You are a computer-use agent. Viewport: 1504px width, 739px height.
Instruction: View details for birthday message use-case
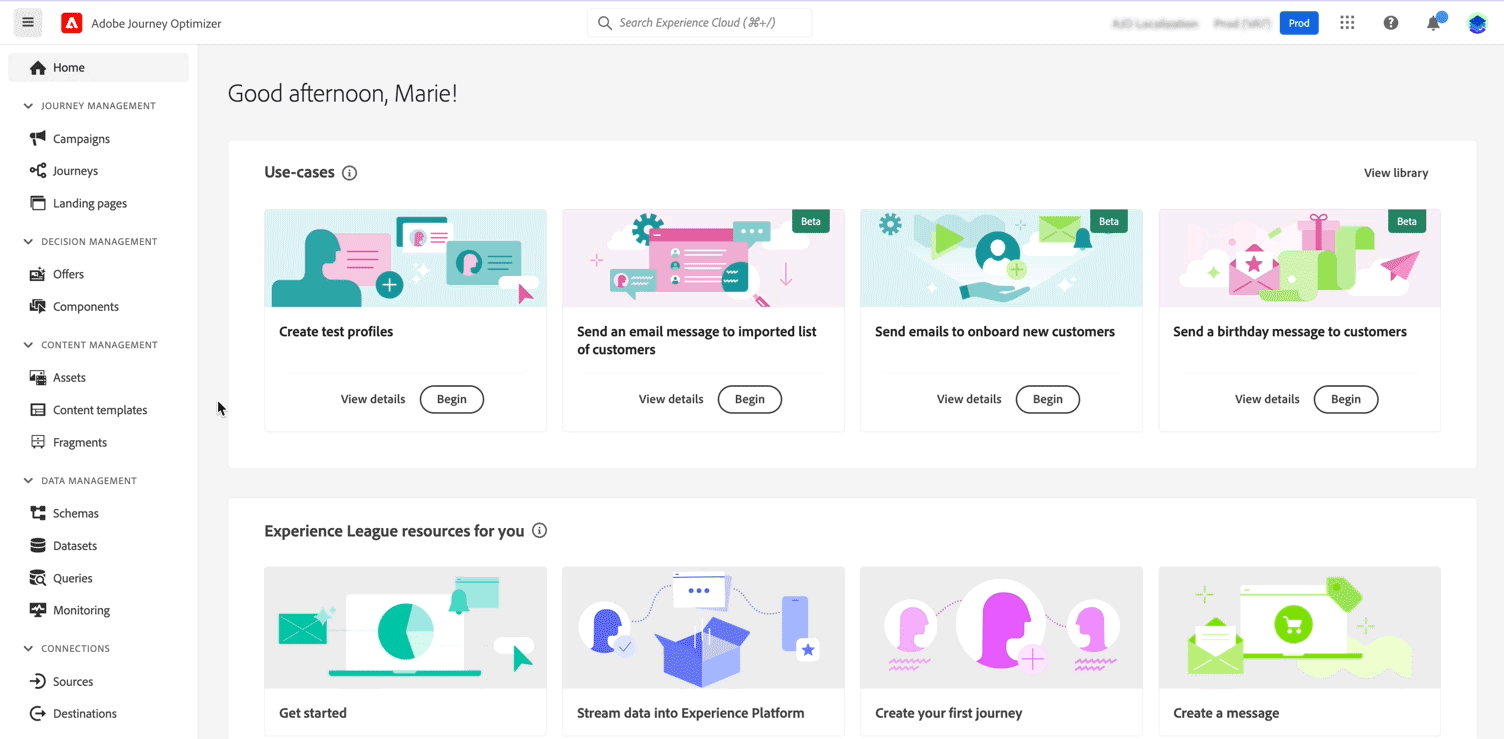click(1267, 399)
